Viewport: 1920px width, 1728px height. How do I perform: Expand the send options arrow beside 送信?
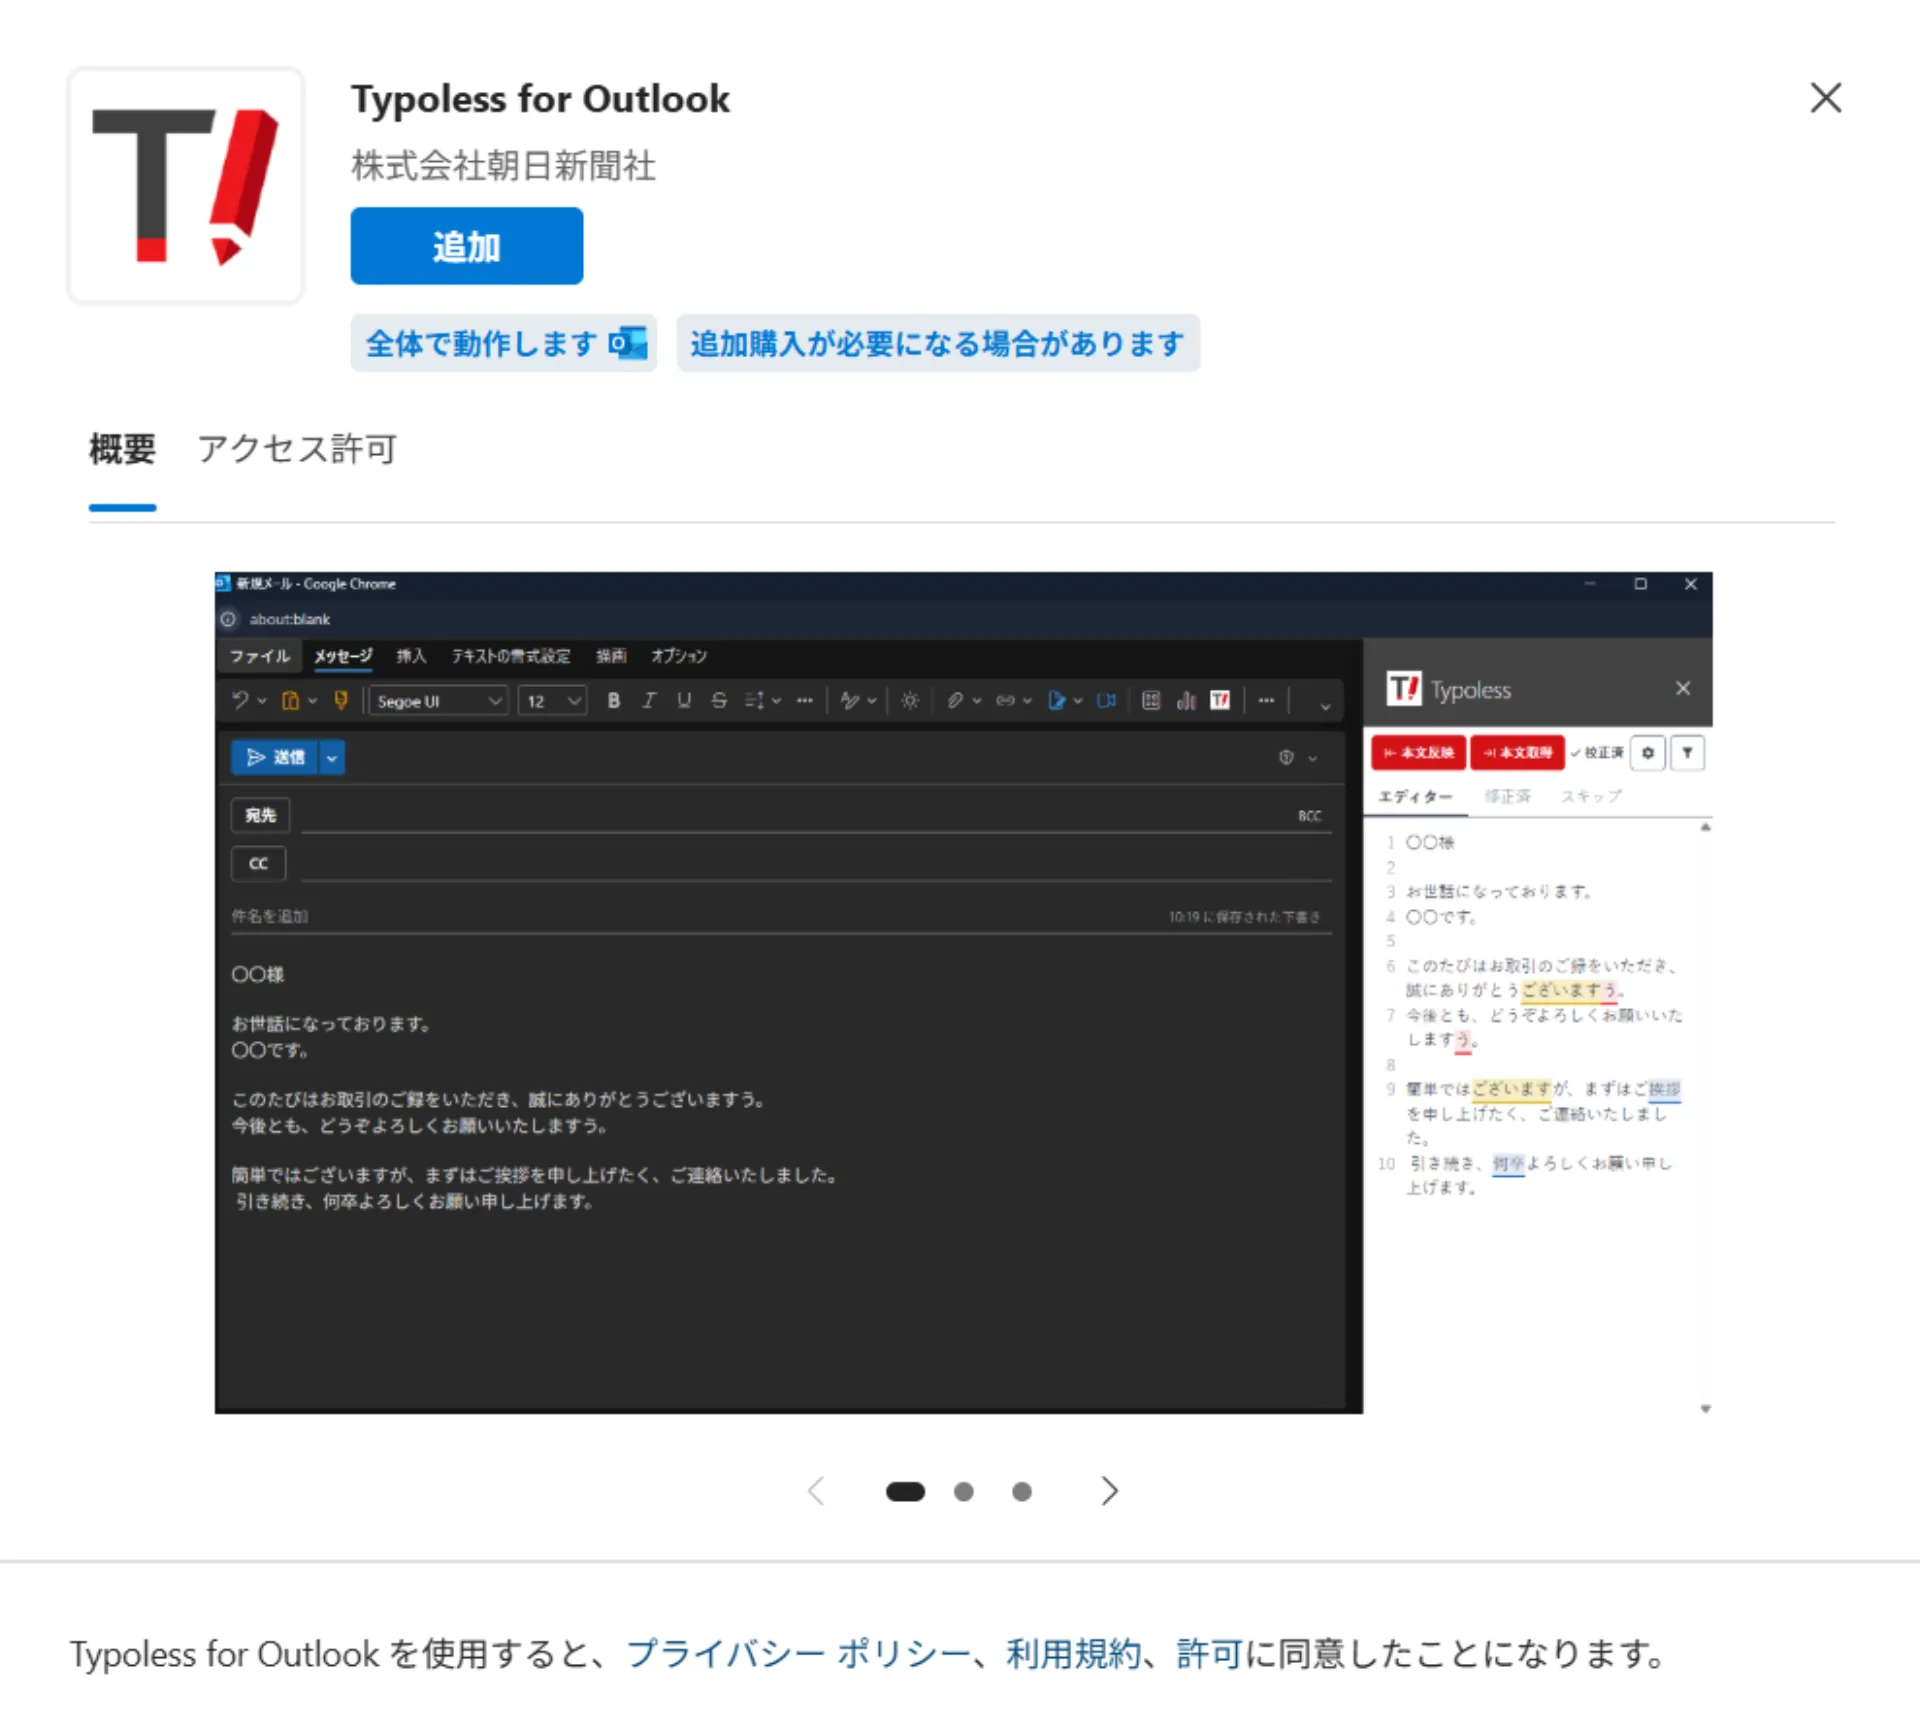point(332,758)
